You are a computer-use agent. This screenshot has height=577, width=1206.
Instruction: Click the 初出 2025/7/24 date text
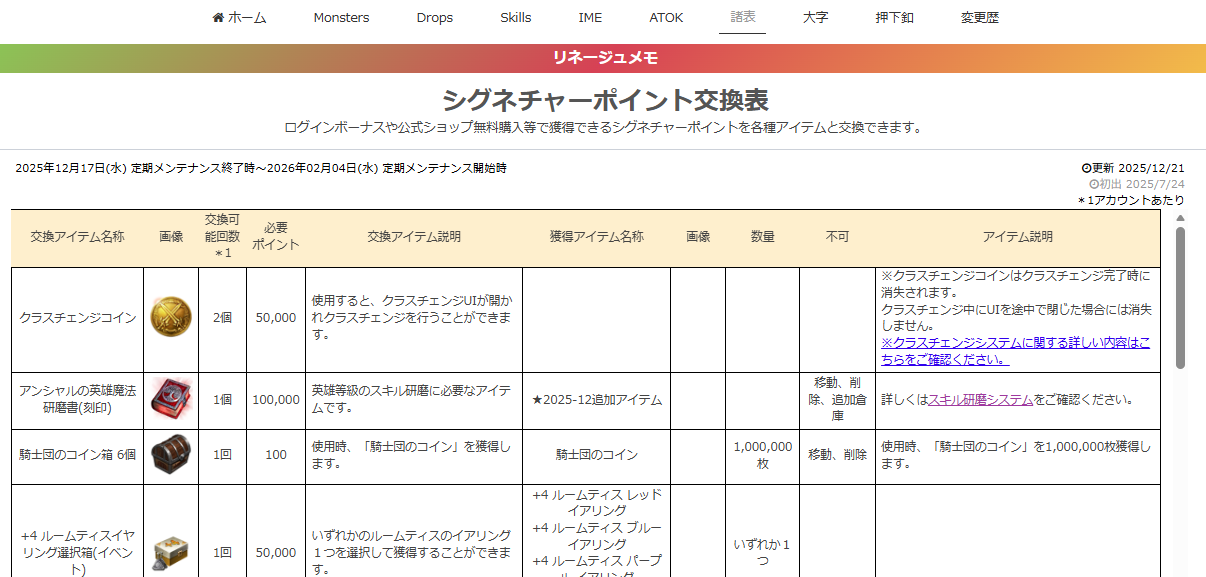(1137, 184)
